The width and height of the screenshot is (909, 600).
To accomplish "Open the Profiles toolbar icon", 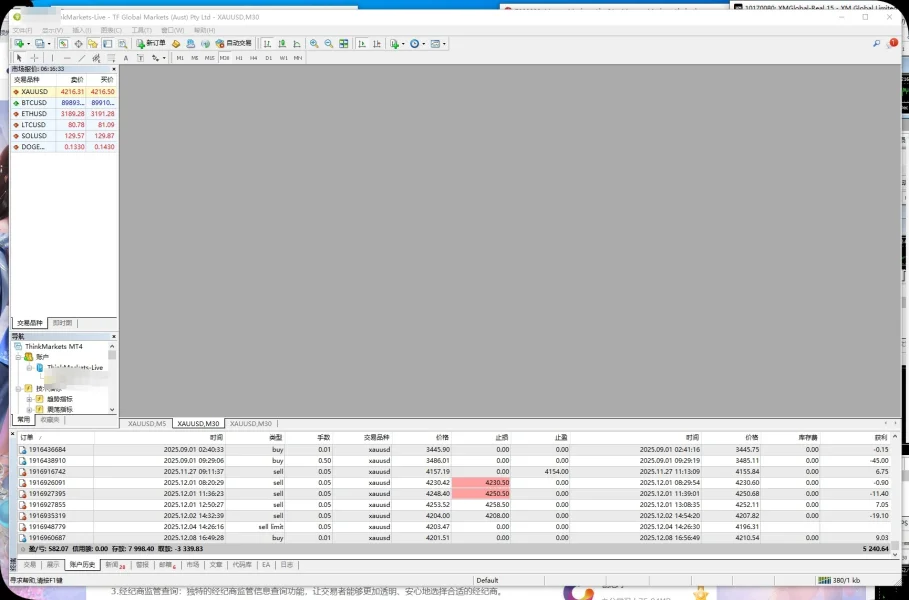I will (x=39, y=43).
